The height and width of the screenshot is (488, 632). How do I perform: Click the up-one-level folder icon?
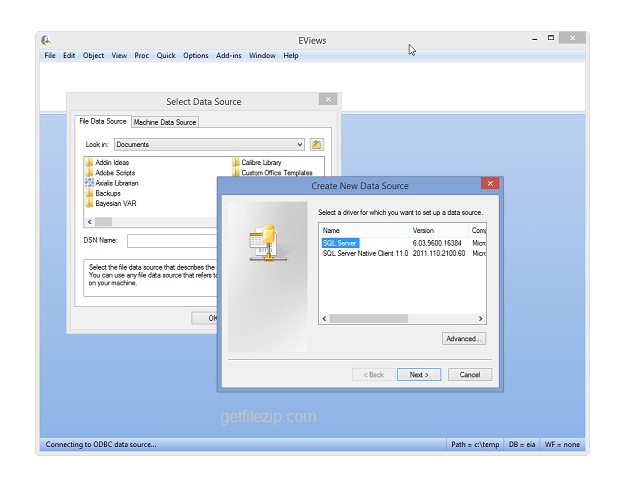point(316,145)
